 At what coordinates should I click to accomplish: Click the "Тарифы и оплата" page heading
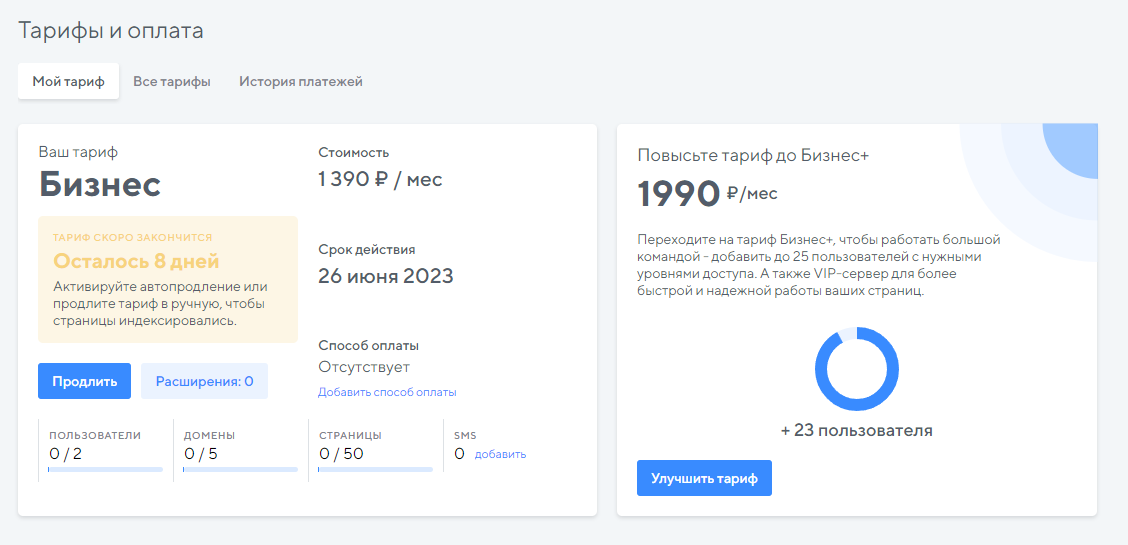[111, 31]
